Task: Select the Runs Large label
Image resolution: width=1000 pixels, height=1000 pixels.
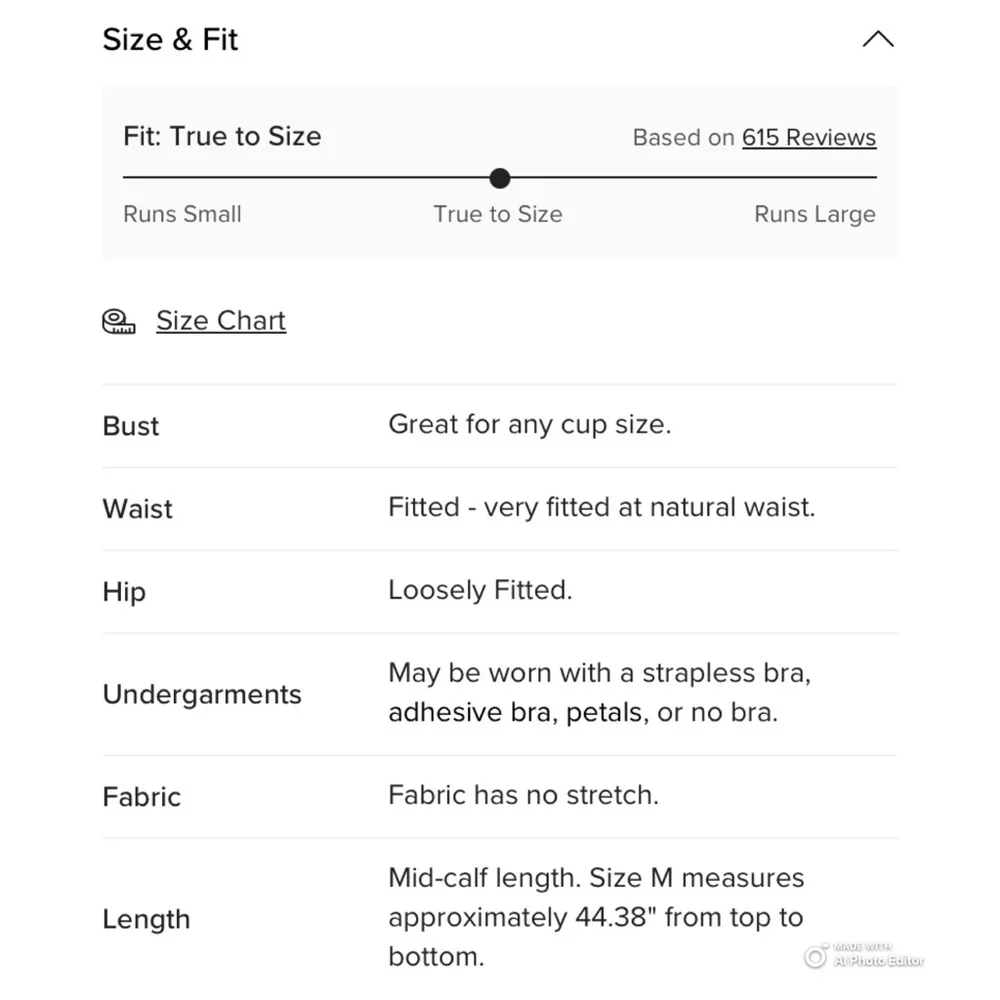Action: [814, 214]
